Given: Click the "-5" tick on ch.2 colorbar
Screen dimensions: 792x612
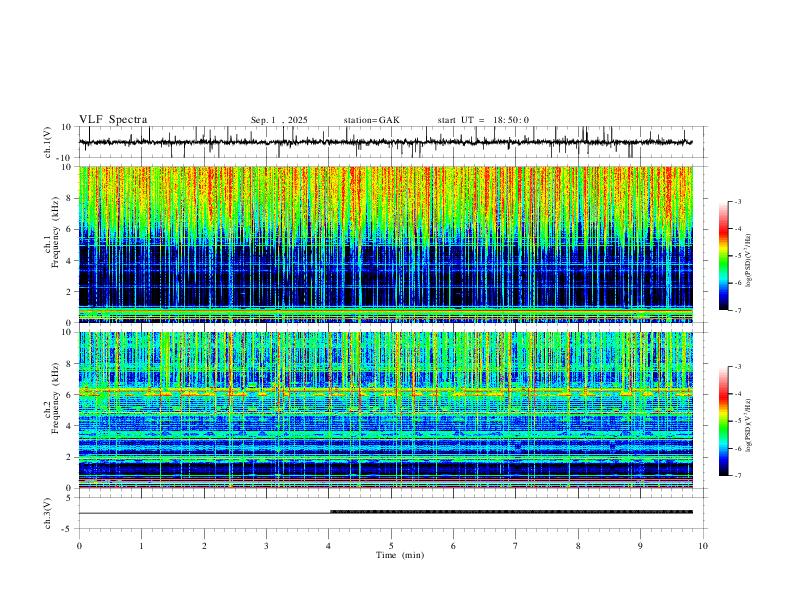Looking at the screenshot, I should pyautogui.click(x=737, y=421).
